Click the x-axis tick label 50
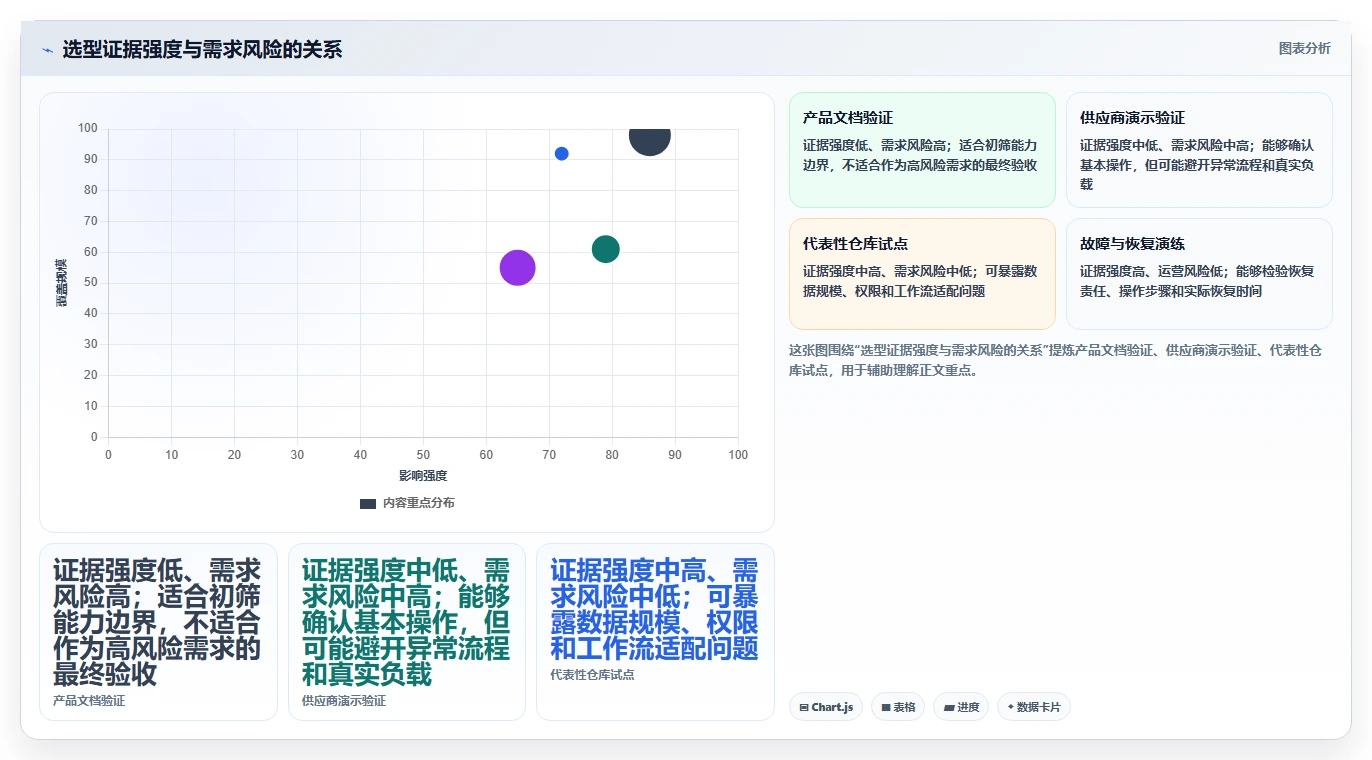 click(423, 455)
